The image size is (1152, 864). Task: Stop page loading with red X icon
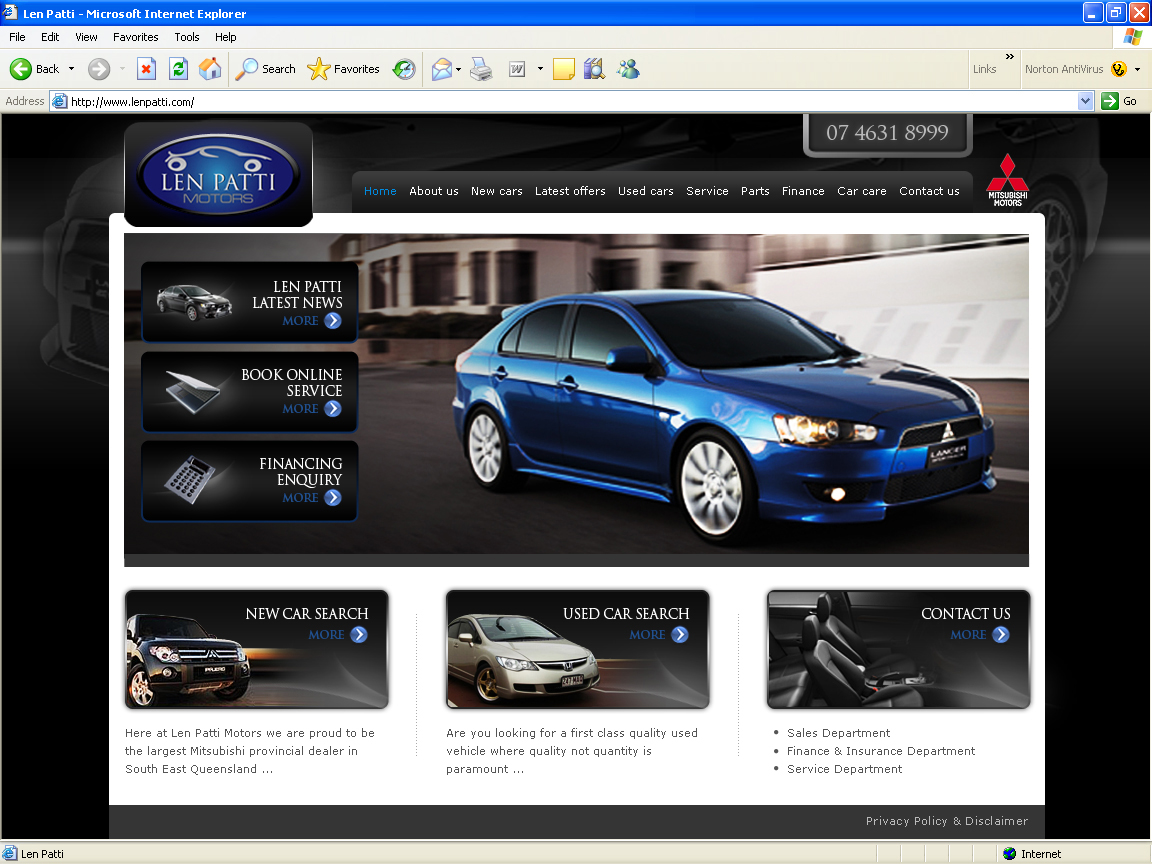pyautogui.click(x=146, y=69)
